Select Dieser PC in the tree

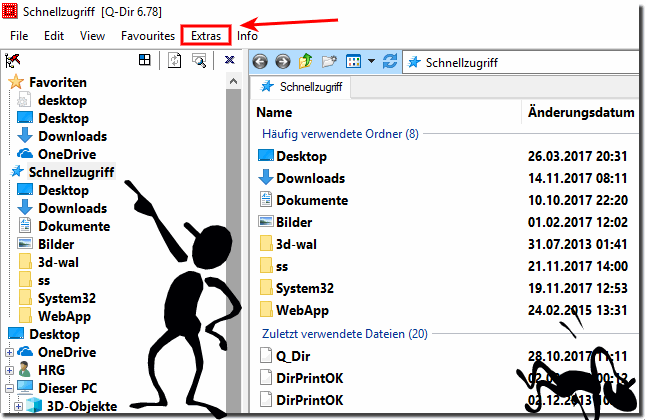(x=68, y=388)
